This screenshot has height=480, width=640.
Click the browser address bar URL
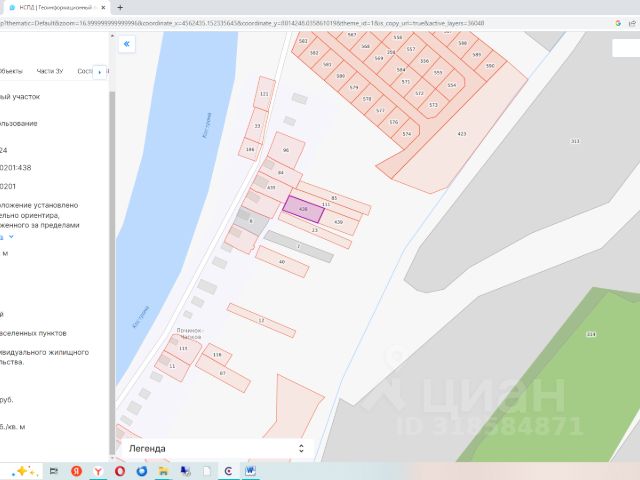point(242,23)
